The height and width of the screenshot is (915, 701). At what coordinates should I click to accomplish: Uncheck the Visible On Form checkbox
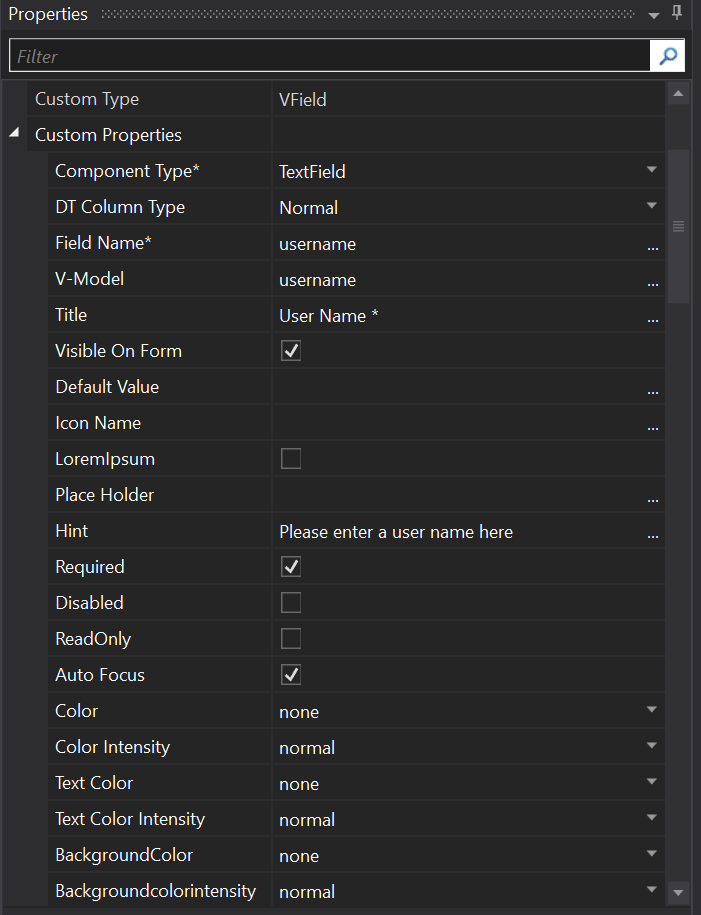click(x=291, y=351)
